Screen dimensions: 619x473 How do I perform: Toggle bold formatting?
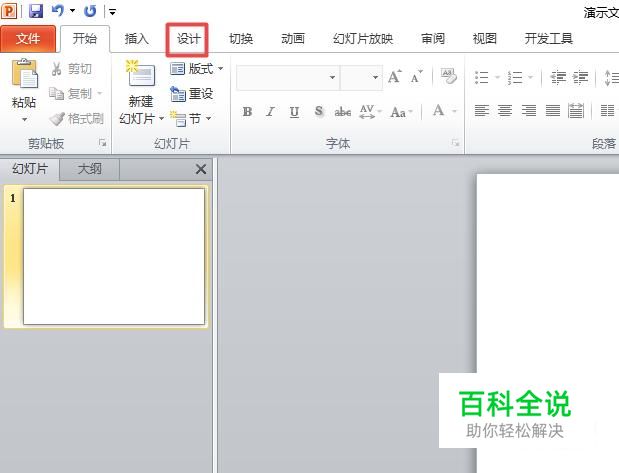click(247, 112)
